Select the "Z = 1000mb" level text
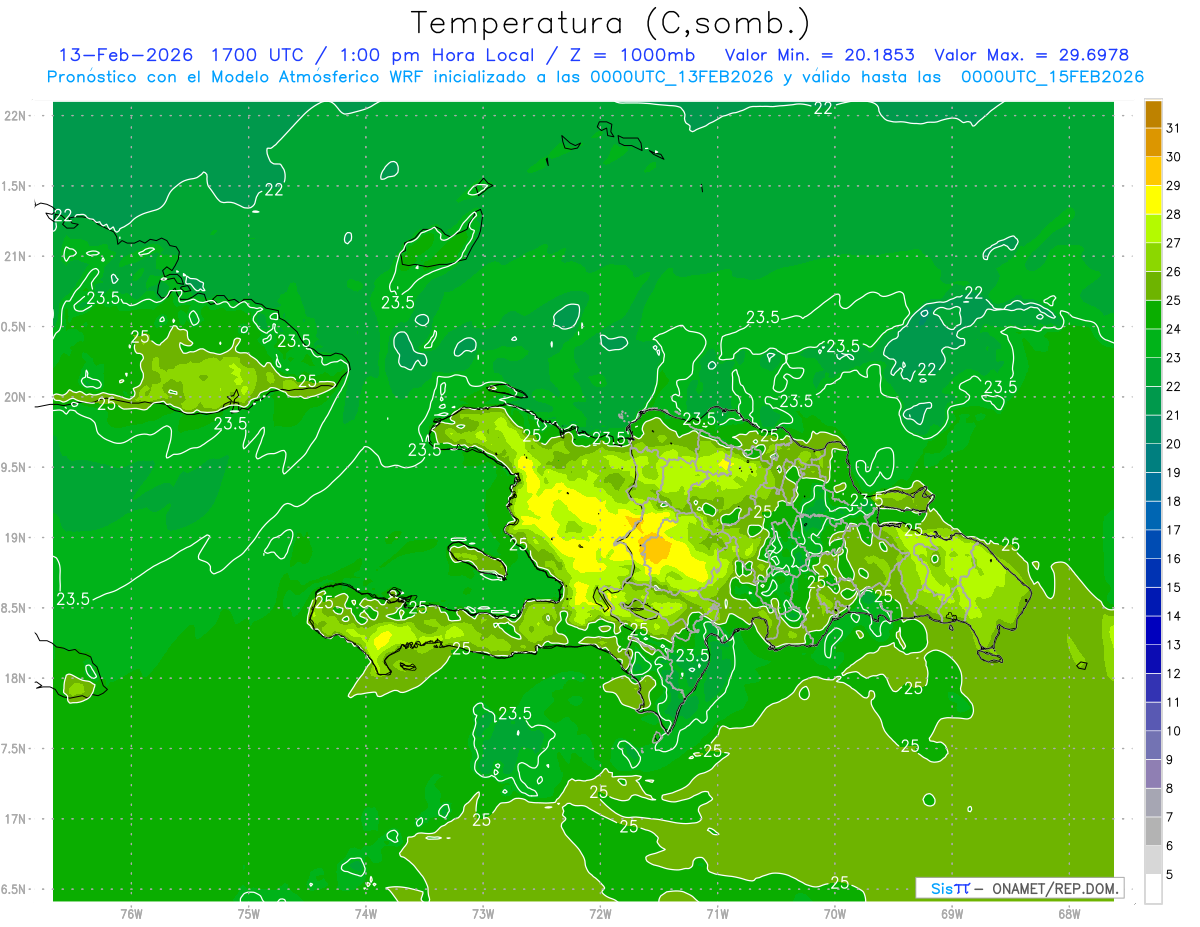The image size is (1200, 927). coord(633,56)
